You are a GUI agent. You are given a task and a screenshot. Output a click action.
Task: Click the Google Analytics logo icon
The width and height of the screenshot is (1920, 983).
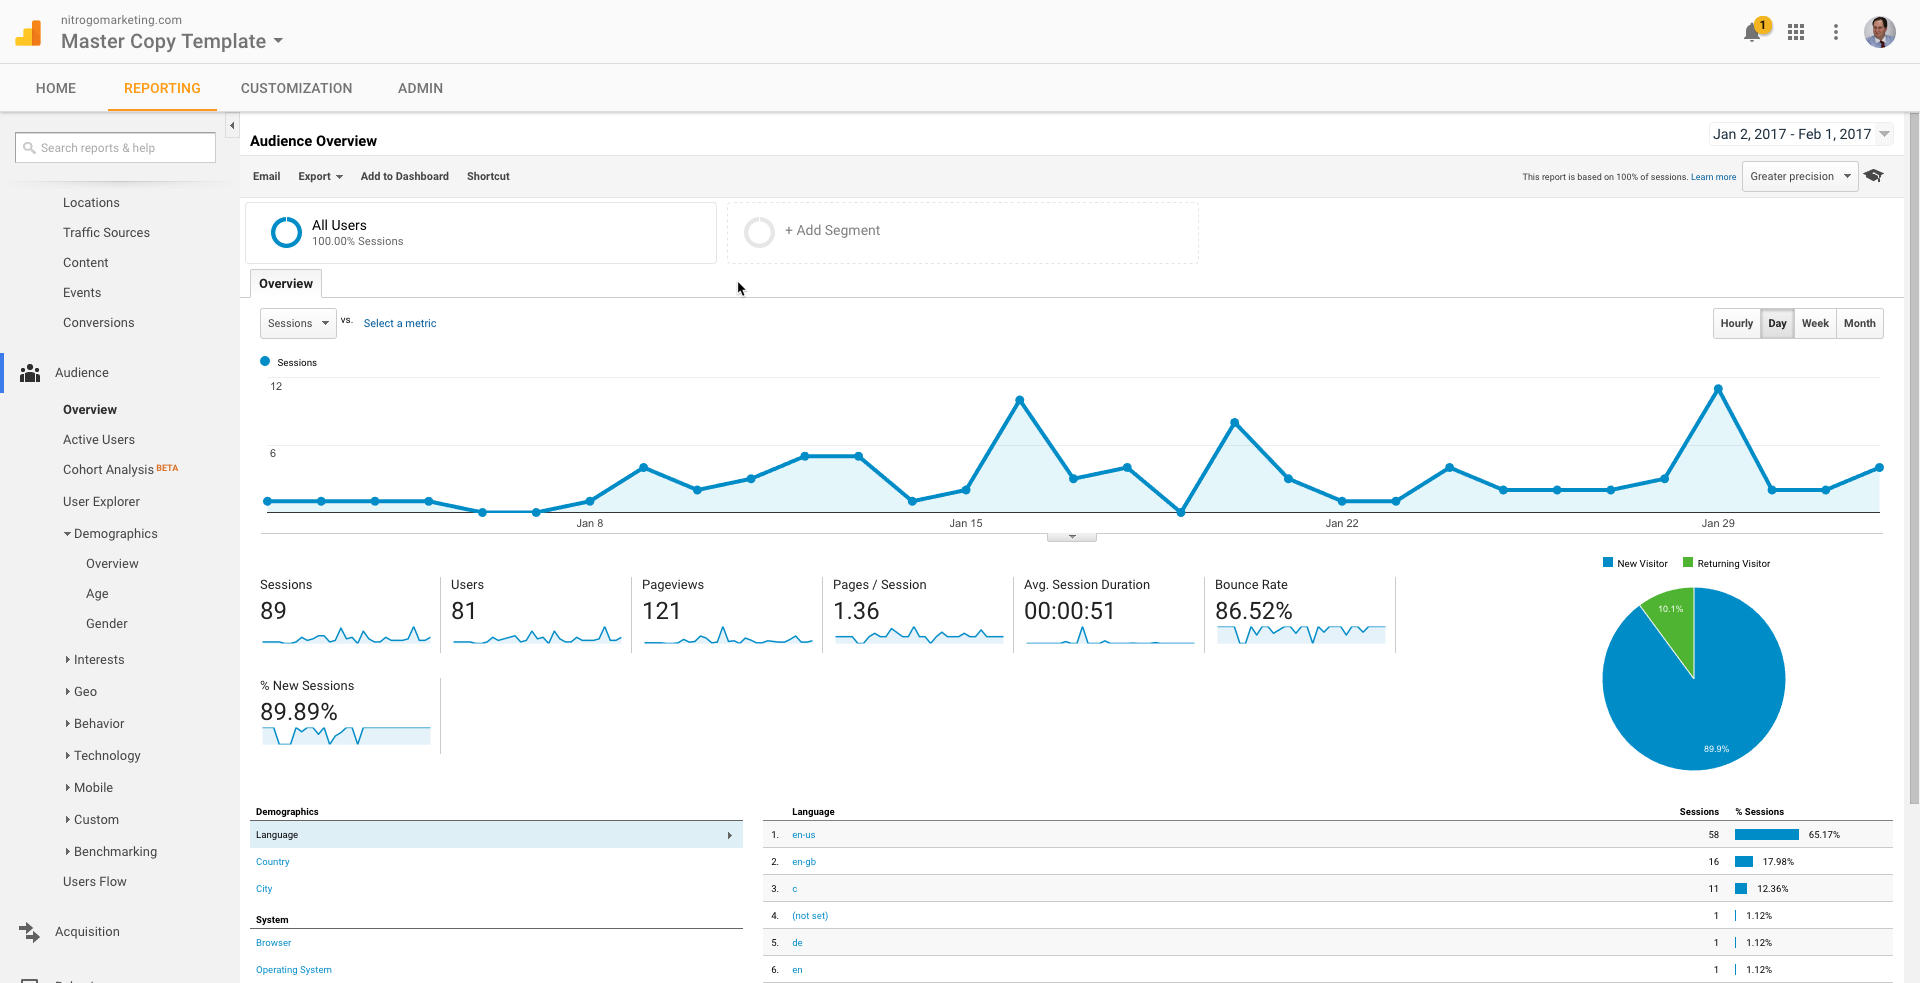click(29, 33)
